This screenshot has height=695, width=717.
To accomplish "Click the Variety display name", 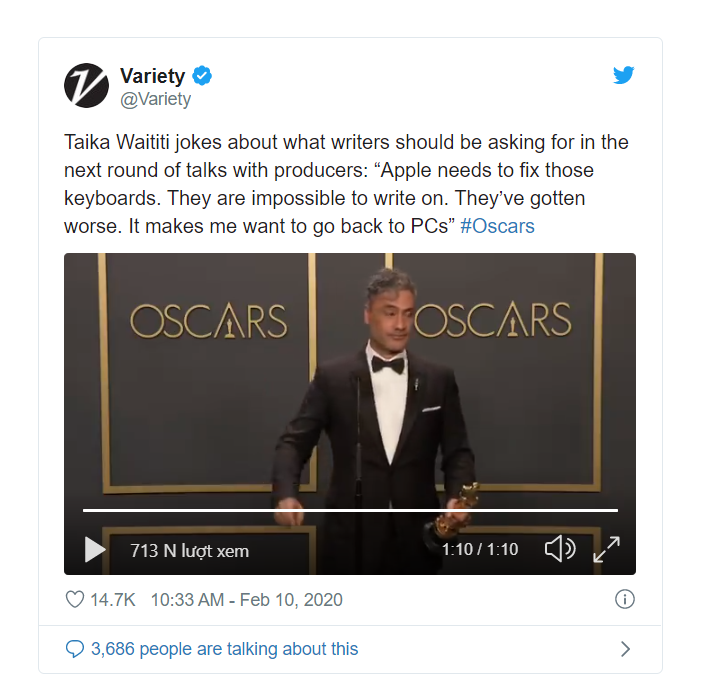I will tap(153, 76).
